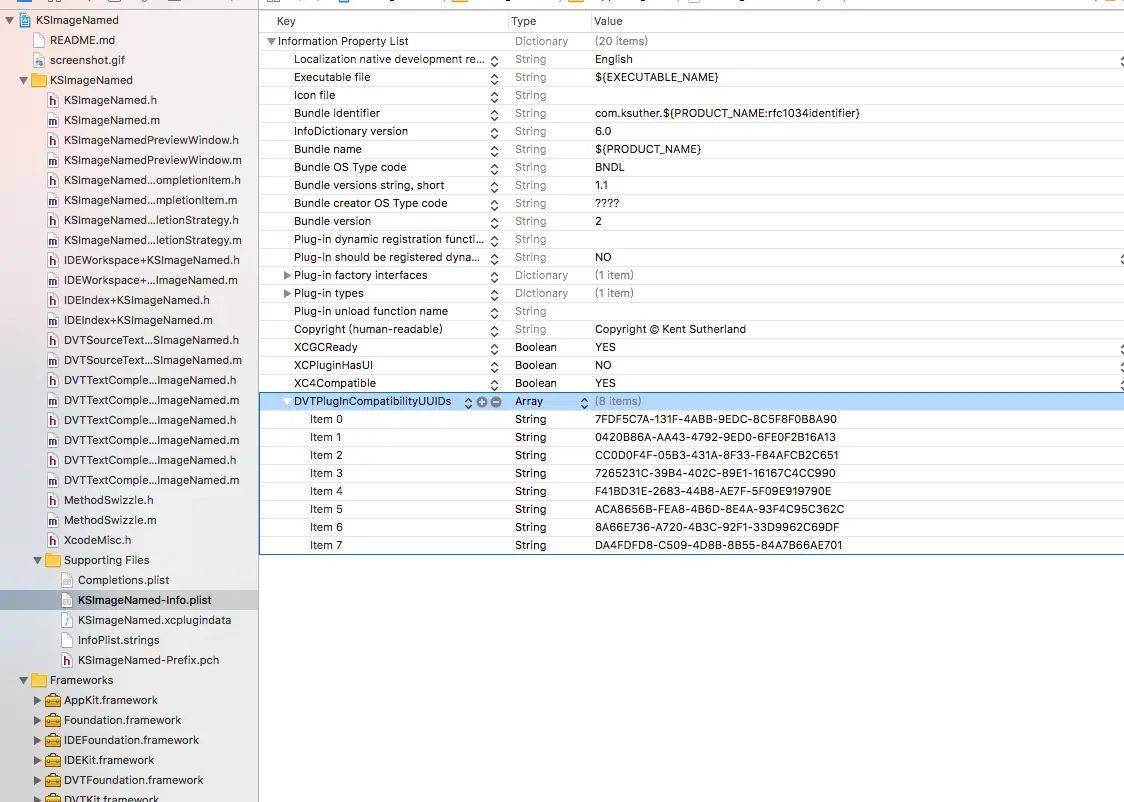Image resolution: width=1124 pixels, height=802 pixels.
Task: Expand the Plug-in factory interfaces dictionary
Action: pyautogui.click(x=287, y=275)
